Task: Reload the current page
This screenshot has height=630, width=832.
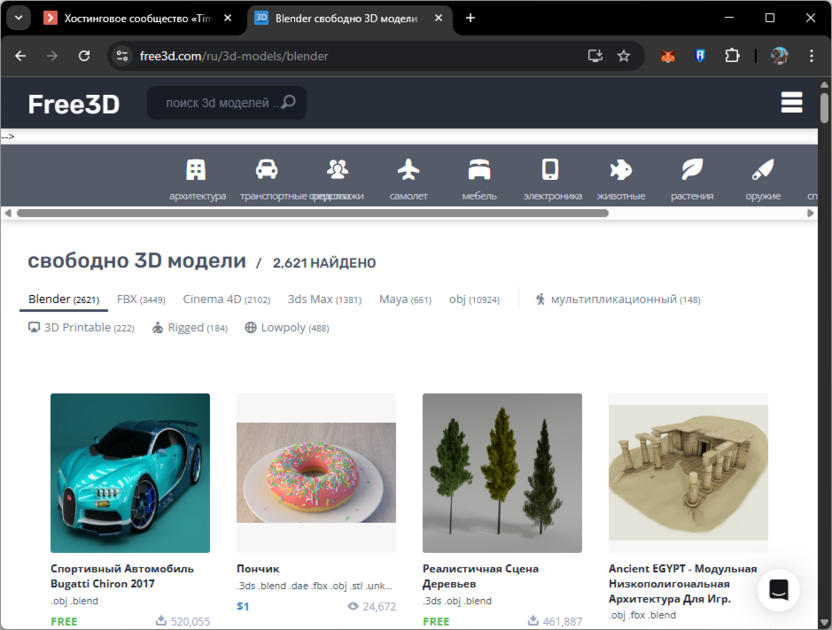Action: (x=84, y=56)
